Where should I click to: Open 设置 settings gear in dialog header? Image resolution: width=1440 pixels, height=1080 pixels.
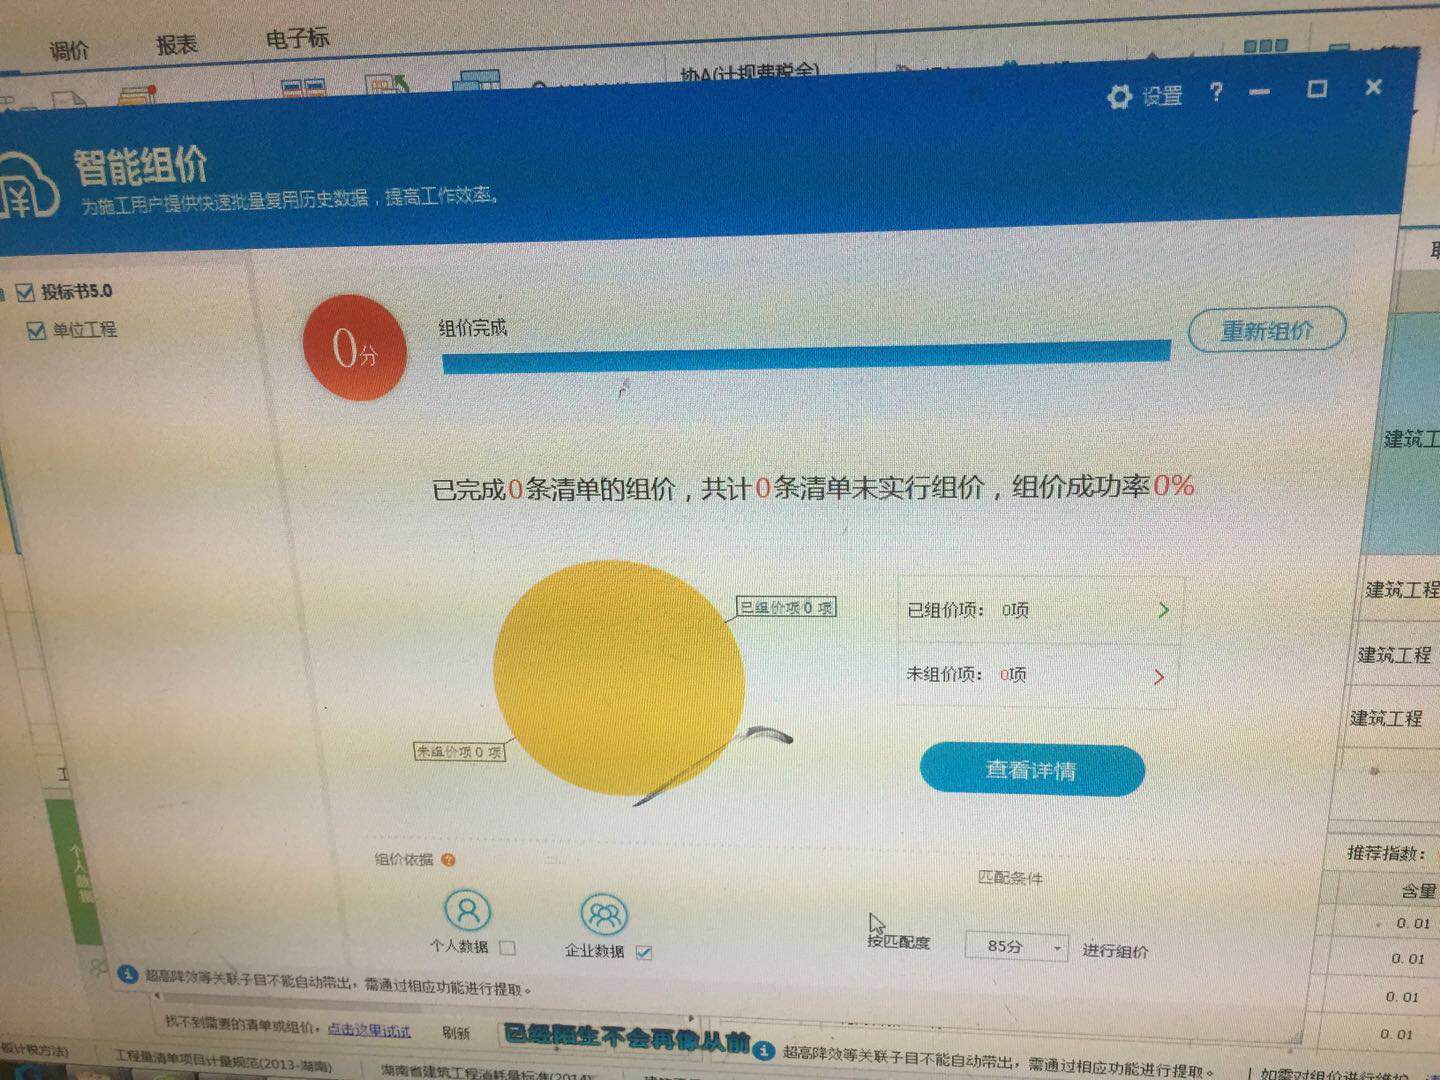(x=1144, y=96)
